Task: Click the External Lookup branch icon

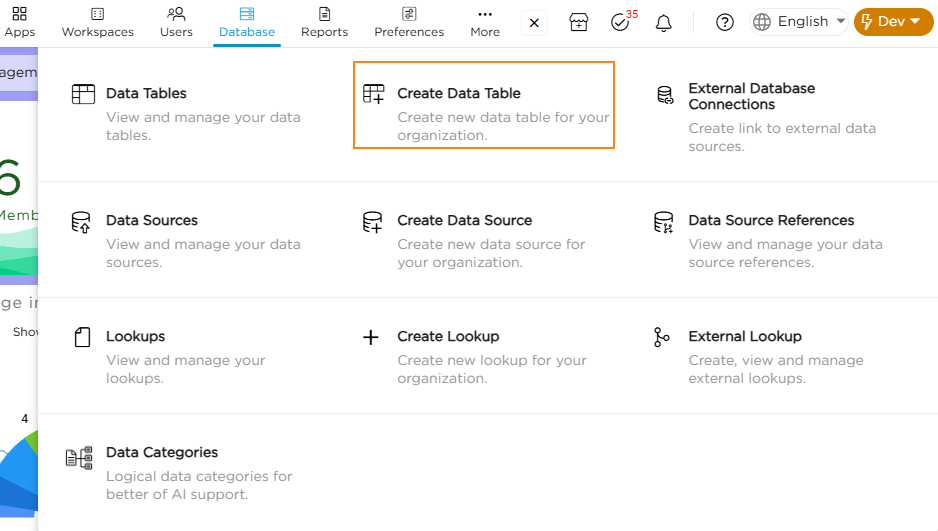Action: point(662,337)
